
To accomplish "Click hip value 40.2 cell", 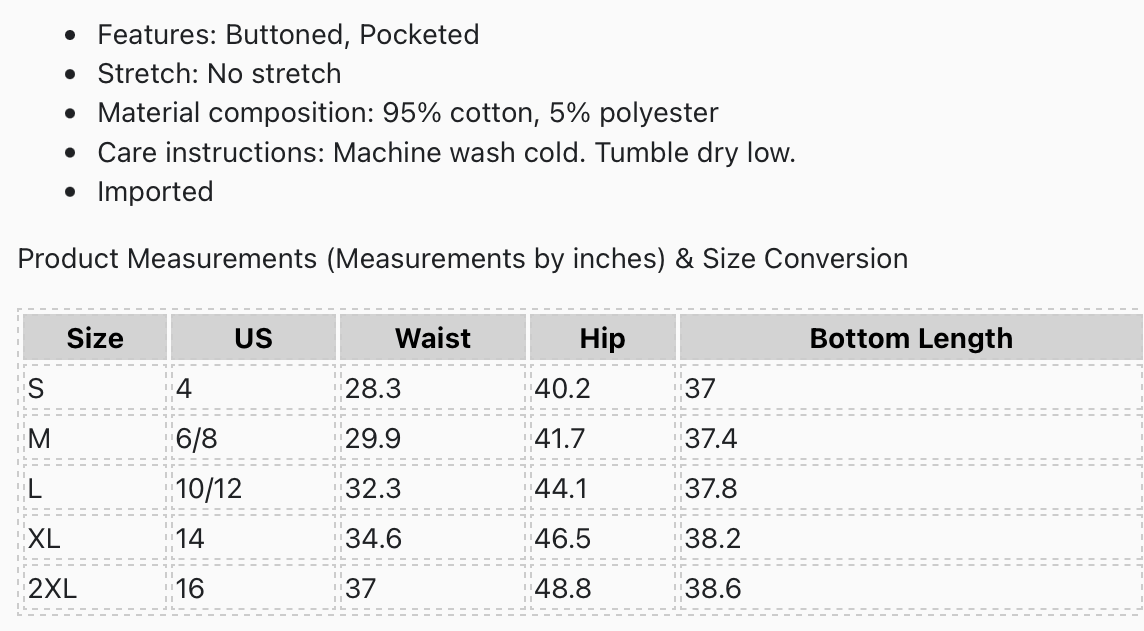I will pyautogui.click(x=603, y=388).
